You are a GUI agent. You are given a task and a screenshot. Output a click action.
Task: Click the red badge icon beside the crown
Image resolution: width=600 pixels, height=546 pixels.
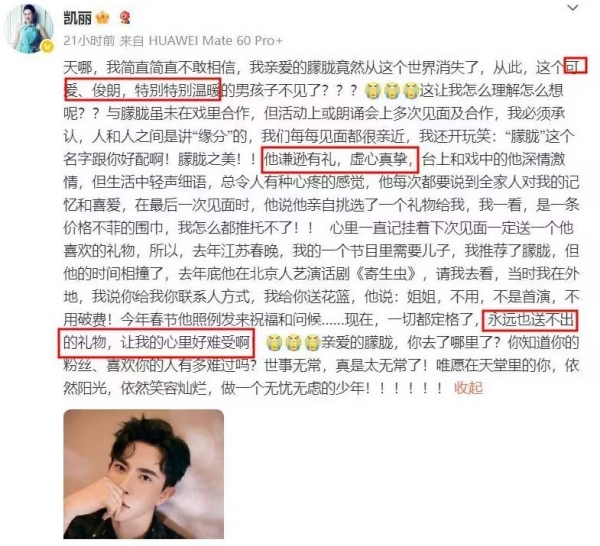point(125,17)
